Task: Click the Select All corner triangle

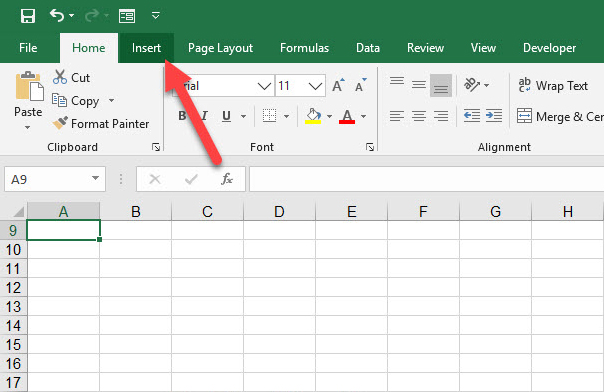Action: coord(19,212)
